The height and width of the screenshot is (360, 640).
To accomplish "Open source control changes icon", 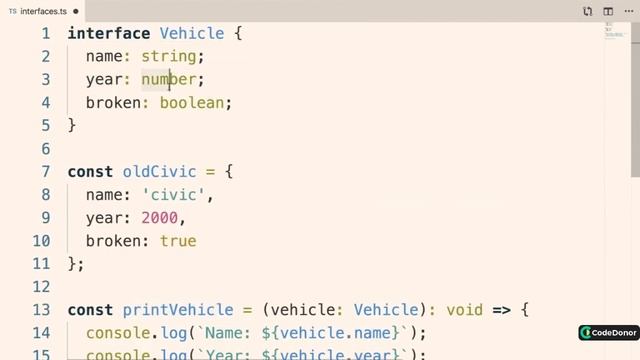I will [587, 11].
